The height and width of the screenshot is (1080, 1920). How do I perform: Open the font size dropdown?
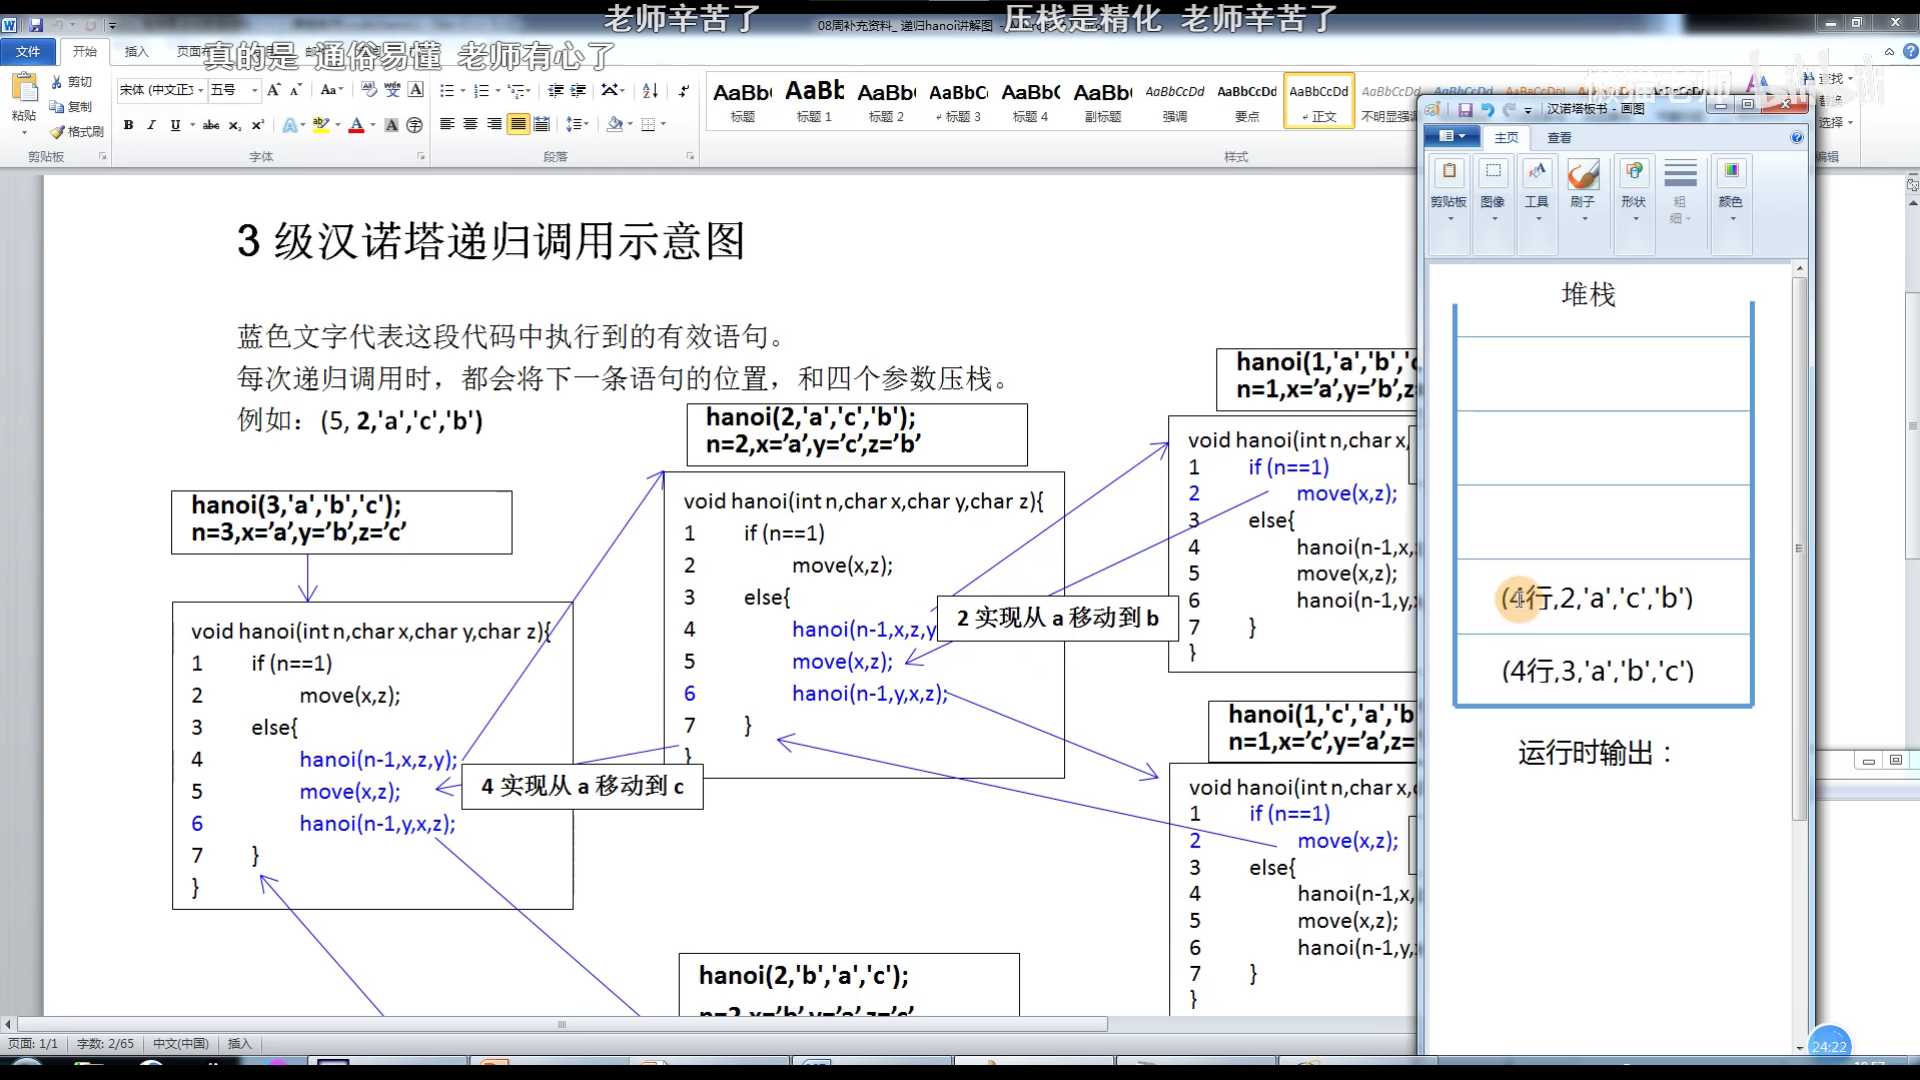(x=254, y=90)
